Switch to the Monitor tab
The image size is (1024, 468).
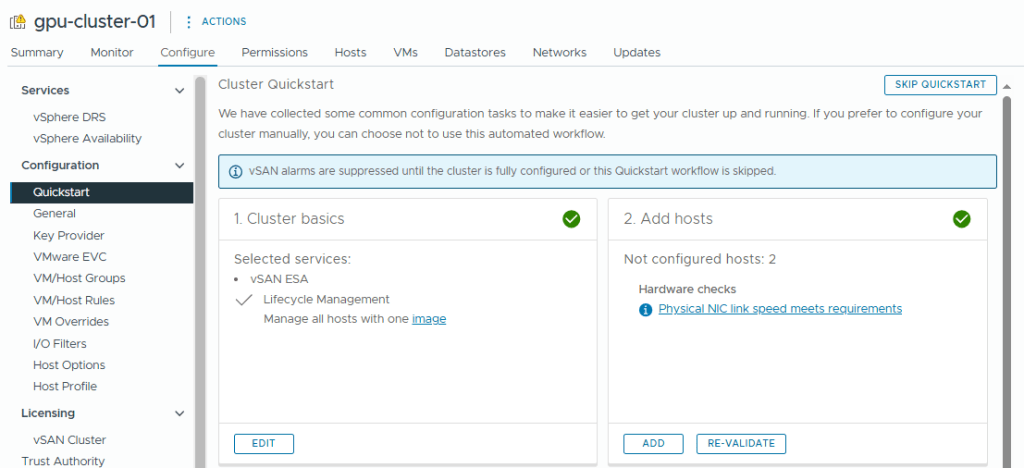tap(111, 52)
